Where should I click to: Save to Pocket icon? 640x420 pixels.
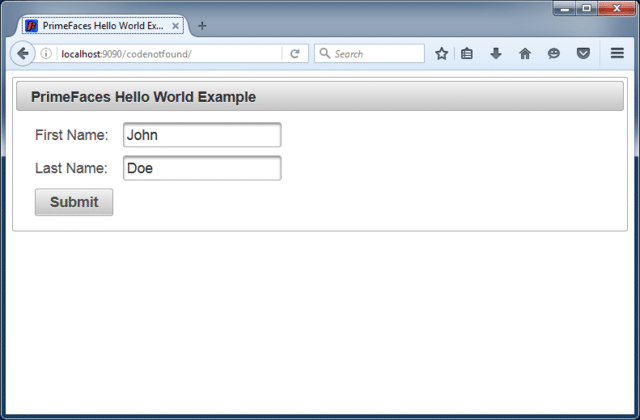click(583, 53)
